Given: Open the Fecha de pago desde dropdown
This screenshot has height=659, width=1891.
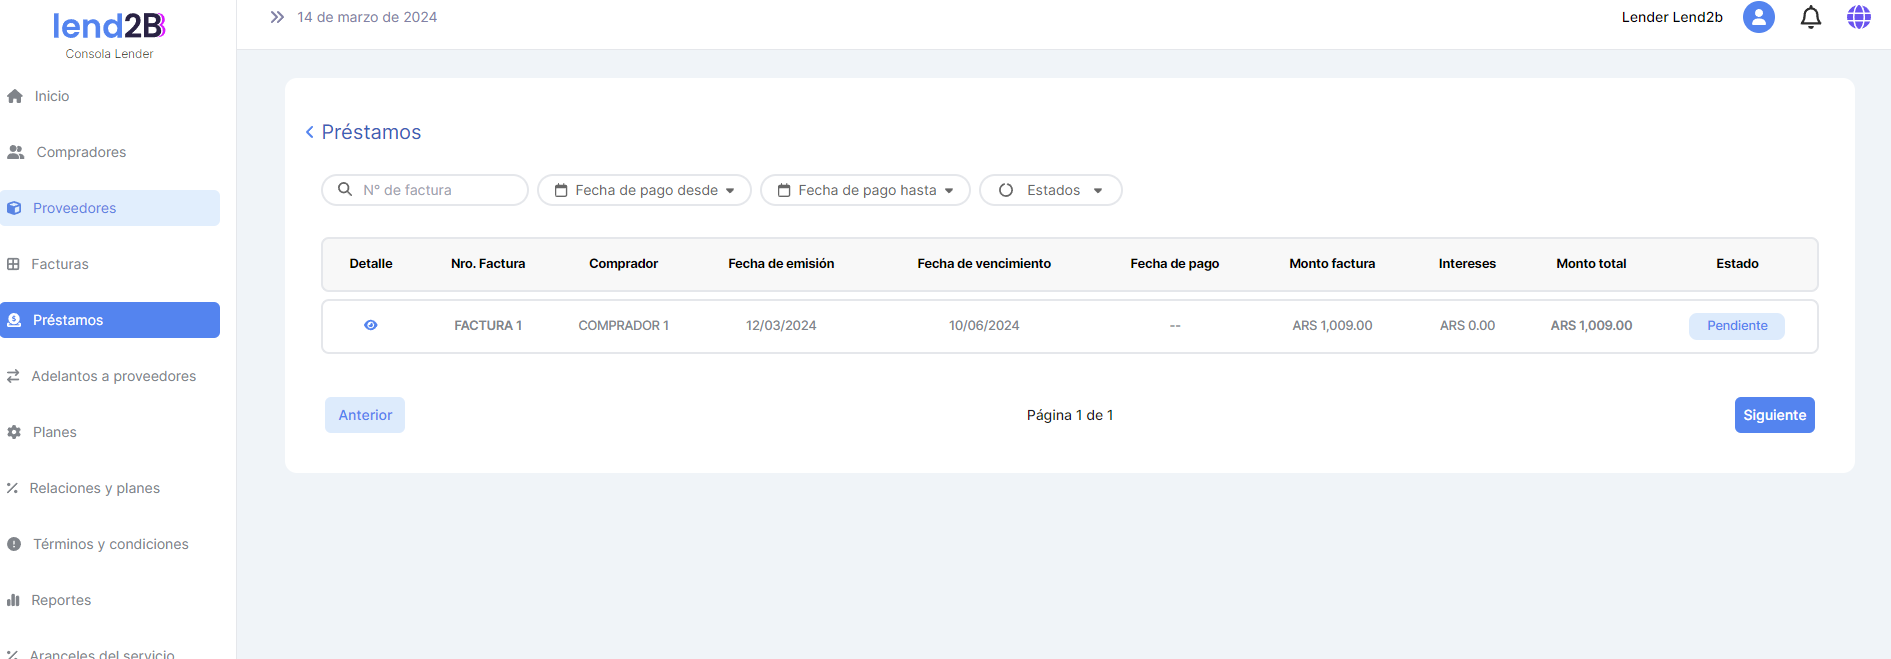Looking at the screenshot, I should (644, 190).
